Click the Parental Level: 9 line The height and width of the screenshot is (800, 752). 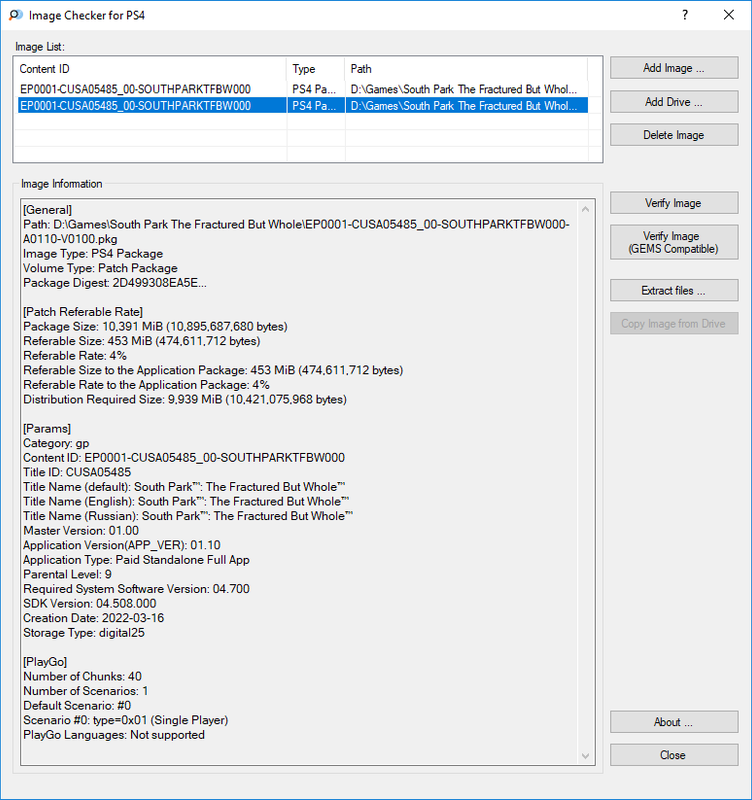point(67,574)
